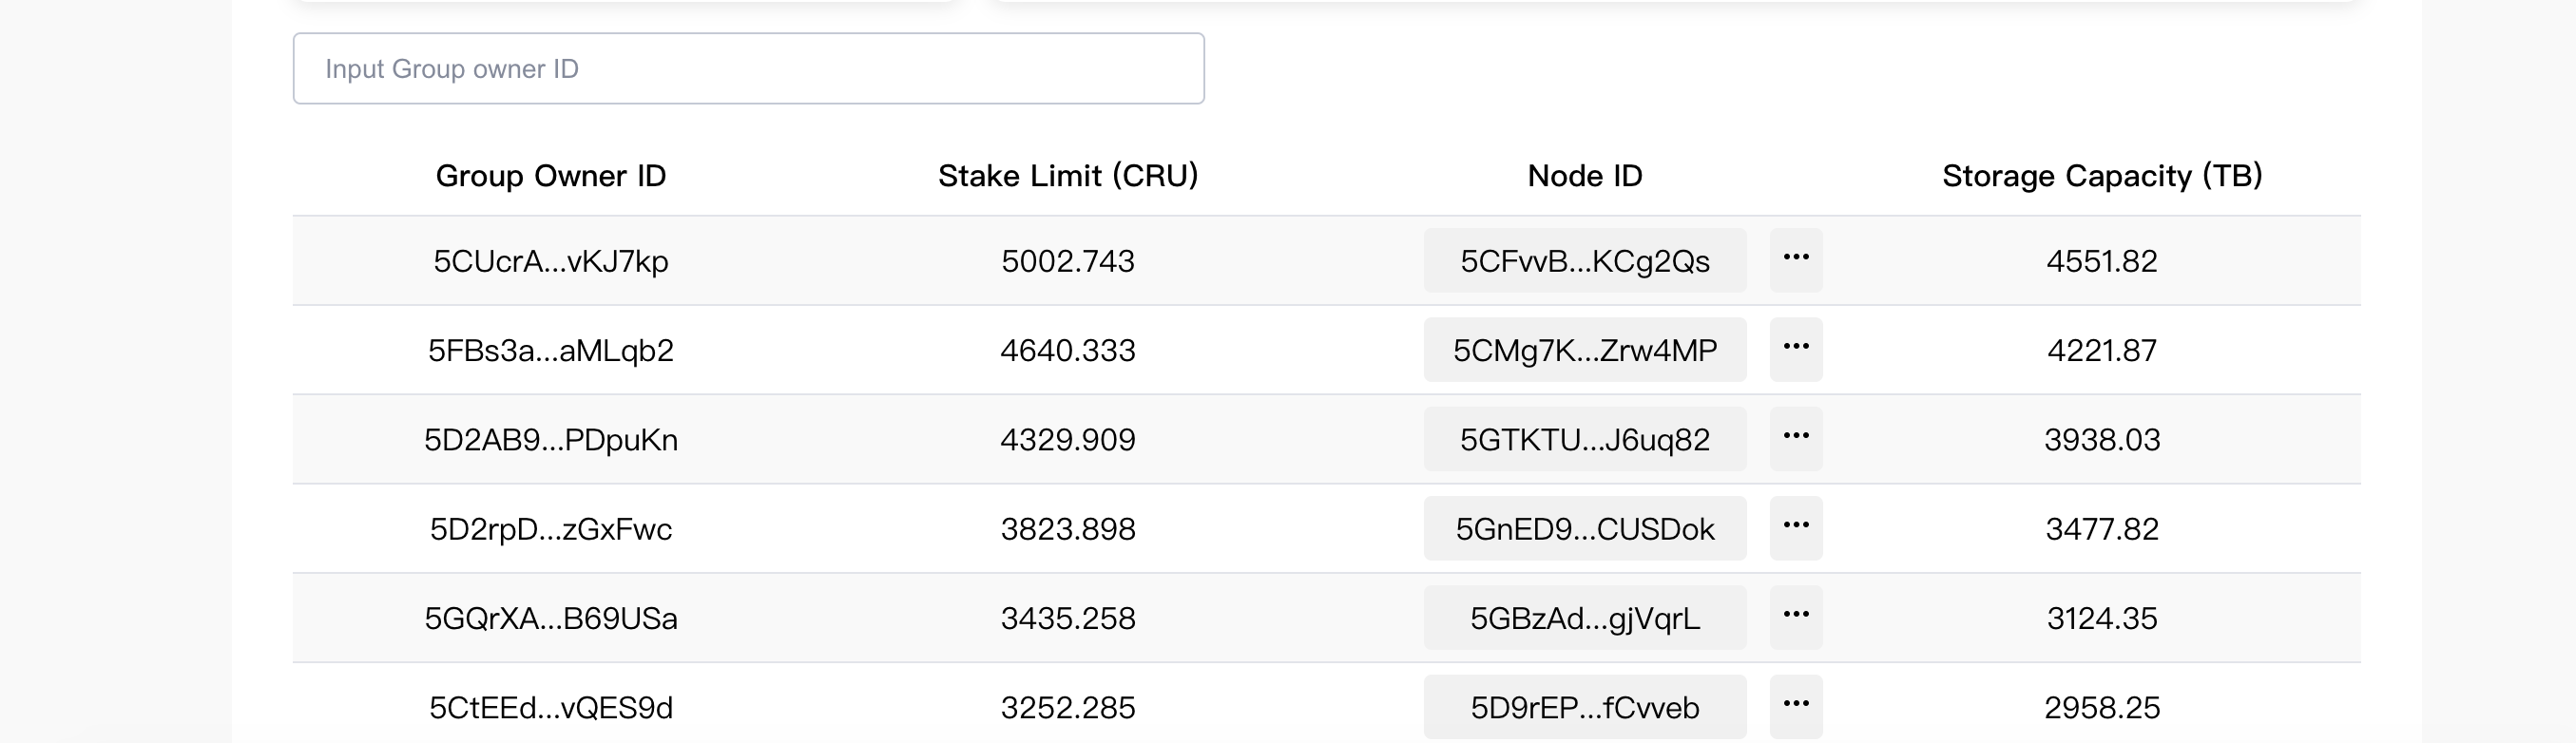Image resolution: width=2576 pixels, height=743 pixels.
Task: Open the ellipsis menu for node 5GBzAd...gjVqrL
Action: coord(1796,617)
